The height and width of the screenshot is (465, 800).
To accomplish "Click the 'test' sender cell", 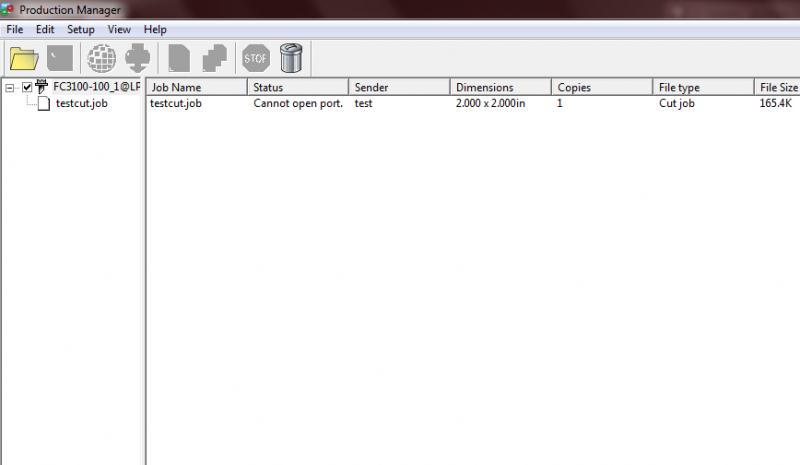I will (363, 103).
